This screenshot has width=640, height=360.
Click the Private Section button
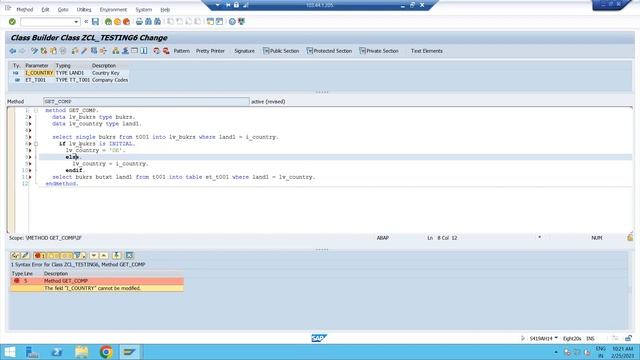point(379,51)
